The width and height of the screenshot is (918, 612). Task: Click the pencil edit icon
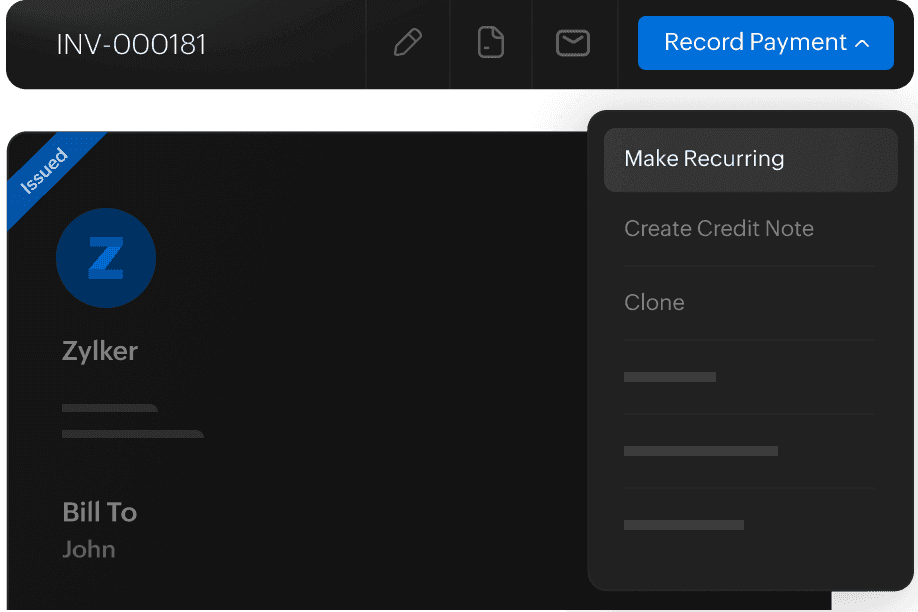click(407, 43)
